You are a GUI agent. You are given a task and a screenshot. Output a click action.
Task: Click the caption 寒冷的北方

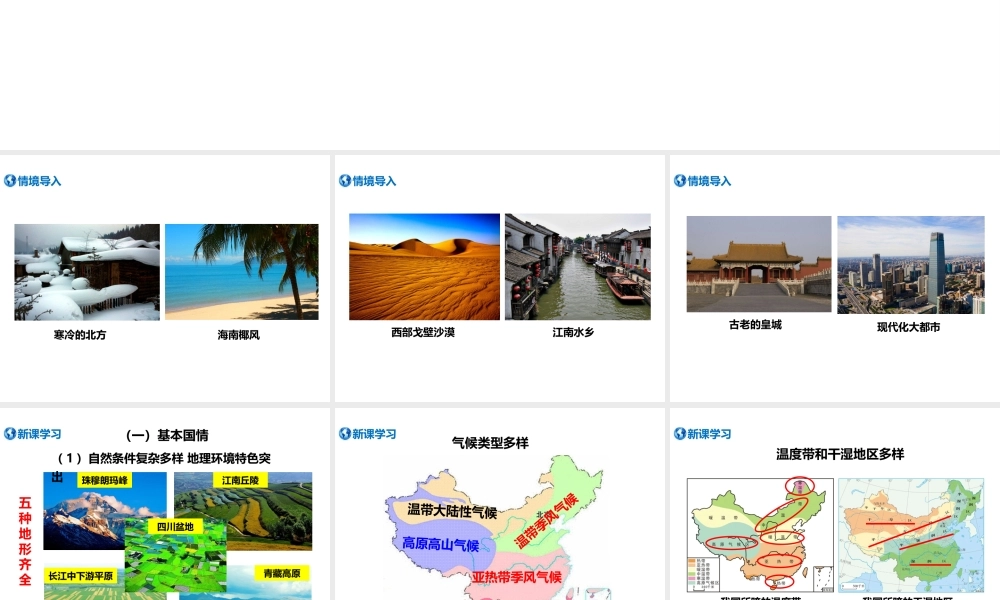(x=80, y=335)
